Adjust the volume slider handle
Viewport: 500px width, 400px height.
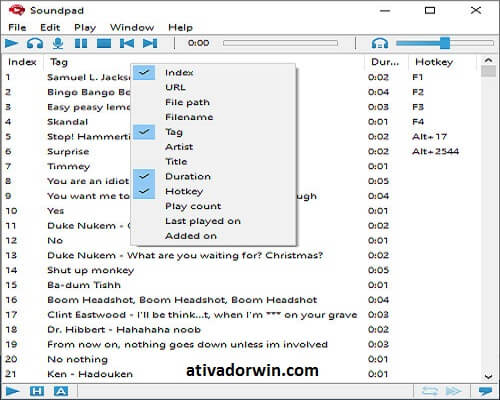[x=445, y=43]
